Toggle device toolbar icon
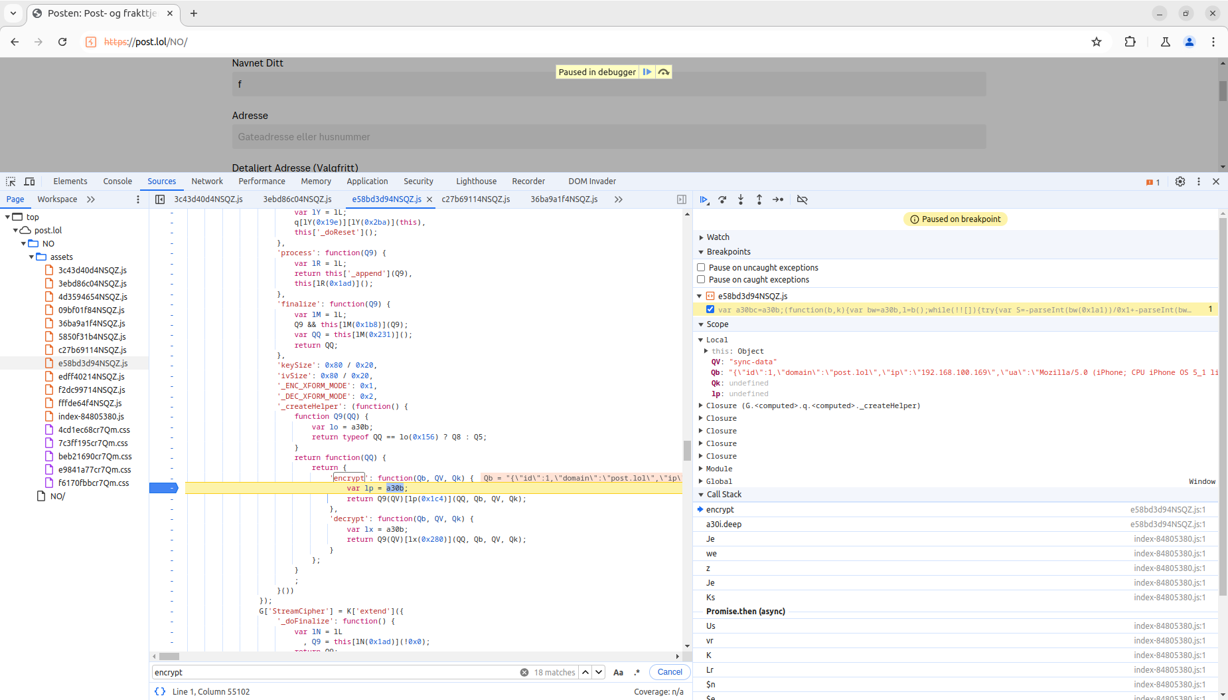This screenshot has width=1228, height=700. click(x=30, y=182)
